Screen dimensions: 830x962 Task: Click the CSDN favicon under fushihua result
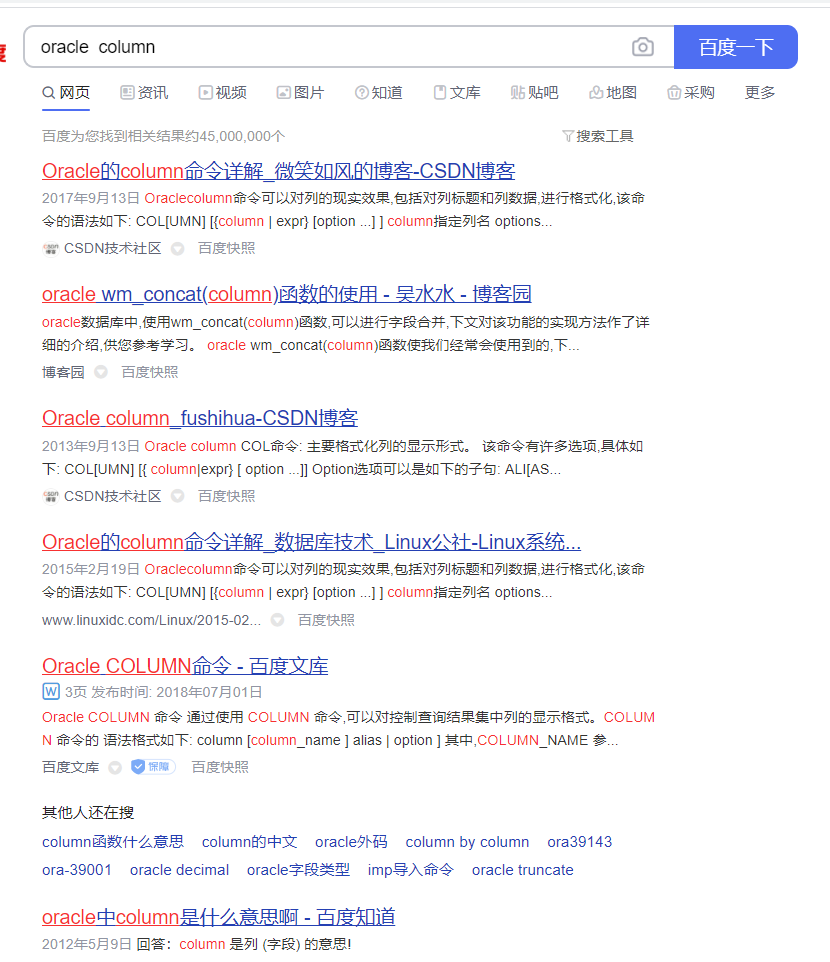coord(50,496)
